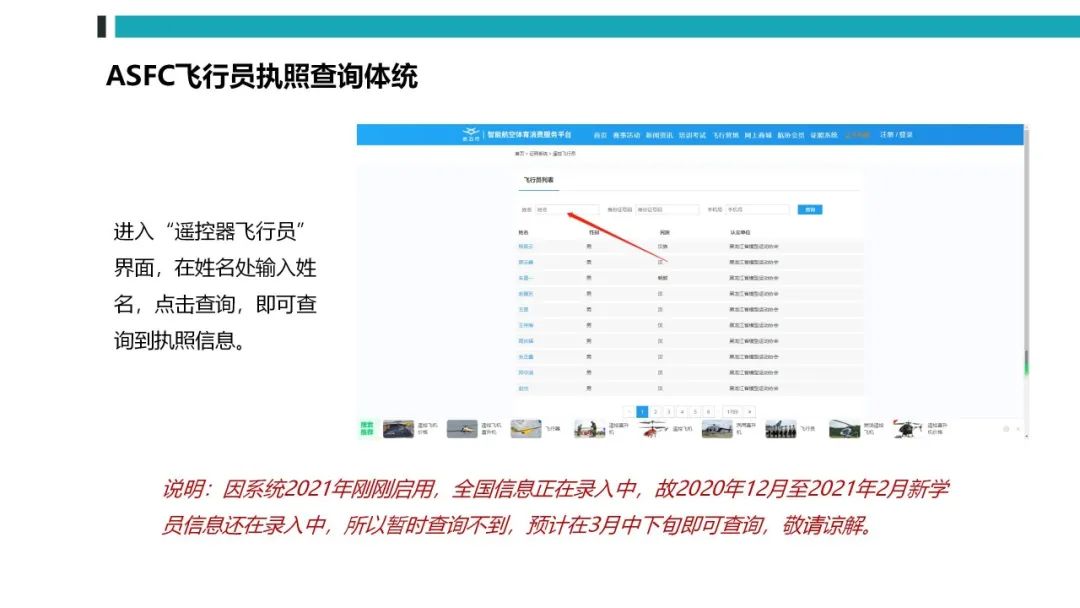Go to page 6 in the pagination

point(708,412)
